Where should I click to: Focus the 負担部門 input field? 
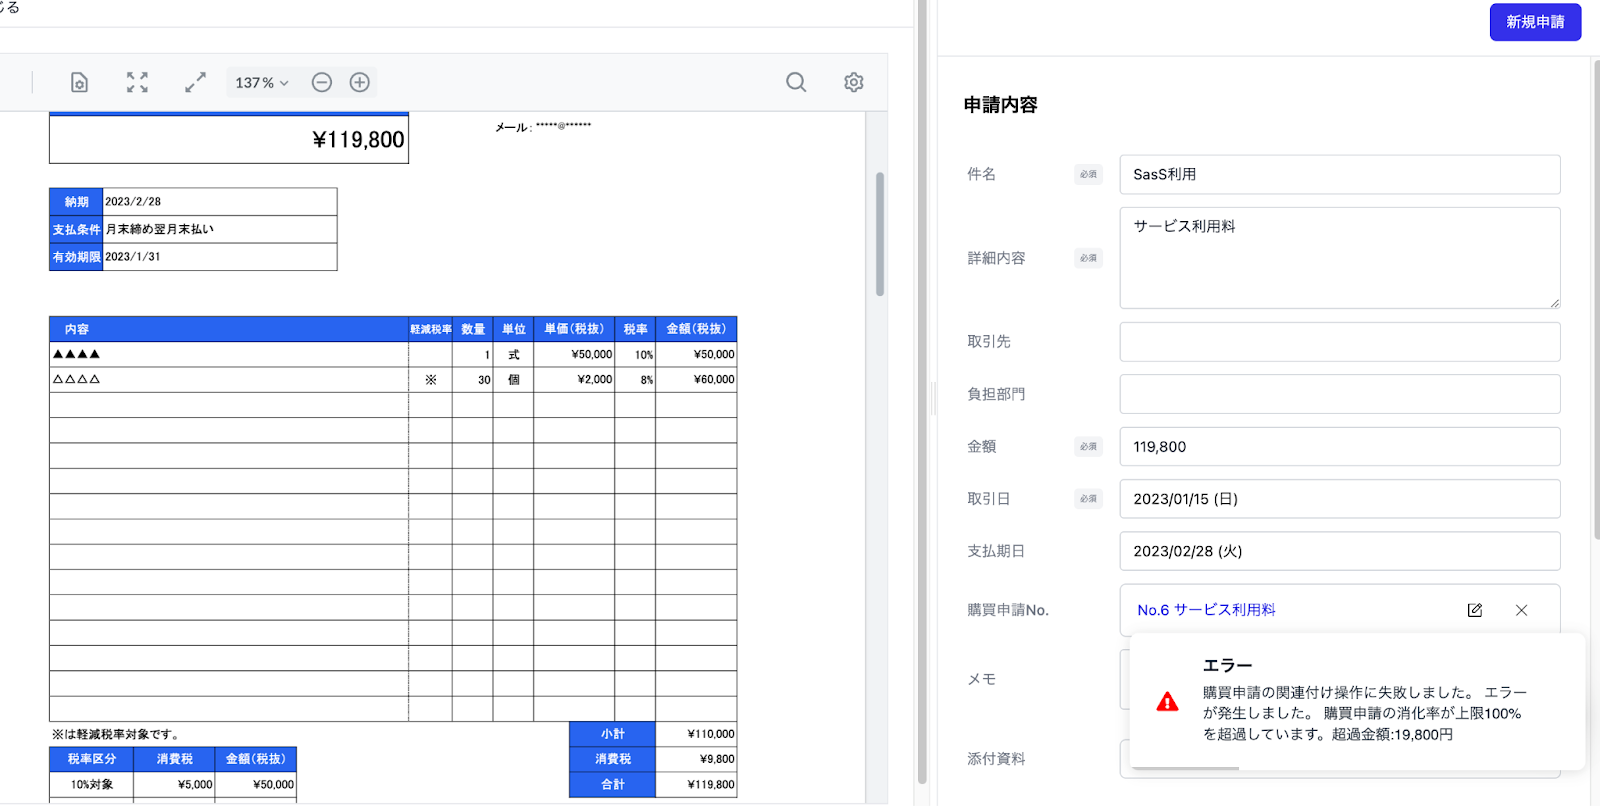(x=1340, y=394)
